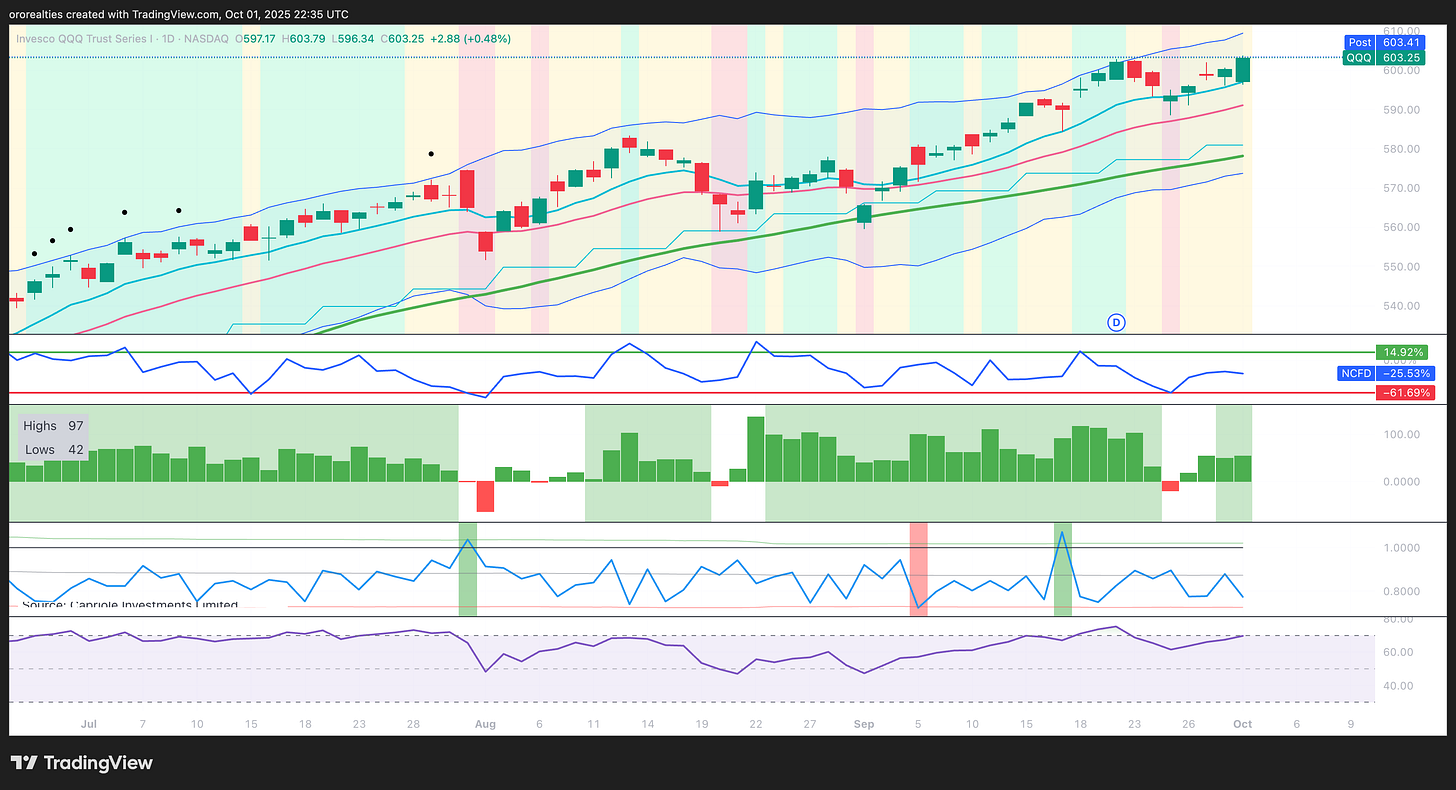The image size is (1456, 790).
Task: Click the 27 date label on time axis
Action: (810, 723)
